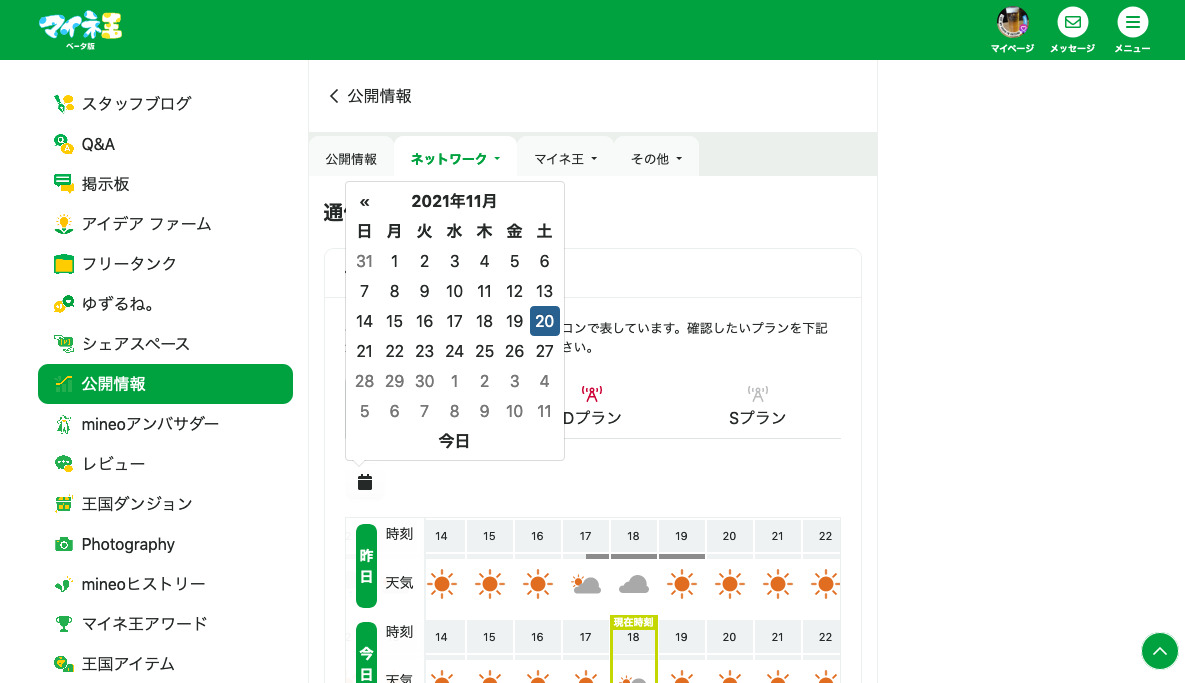Go back with the 公開情報 chevron

tap(333, 96)
